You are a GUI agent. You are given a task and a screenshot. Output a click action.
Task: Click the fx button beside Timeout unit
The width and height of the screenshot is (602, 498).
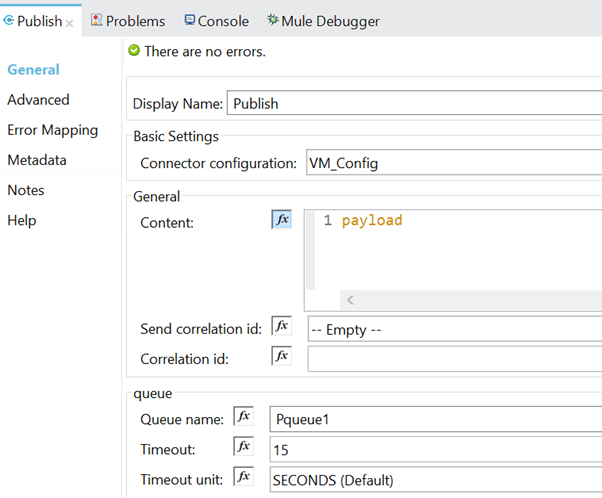[243, 477]
